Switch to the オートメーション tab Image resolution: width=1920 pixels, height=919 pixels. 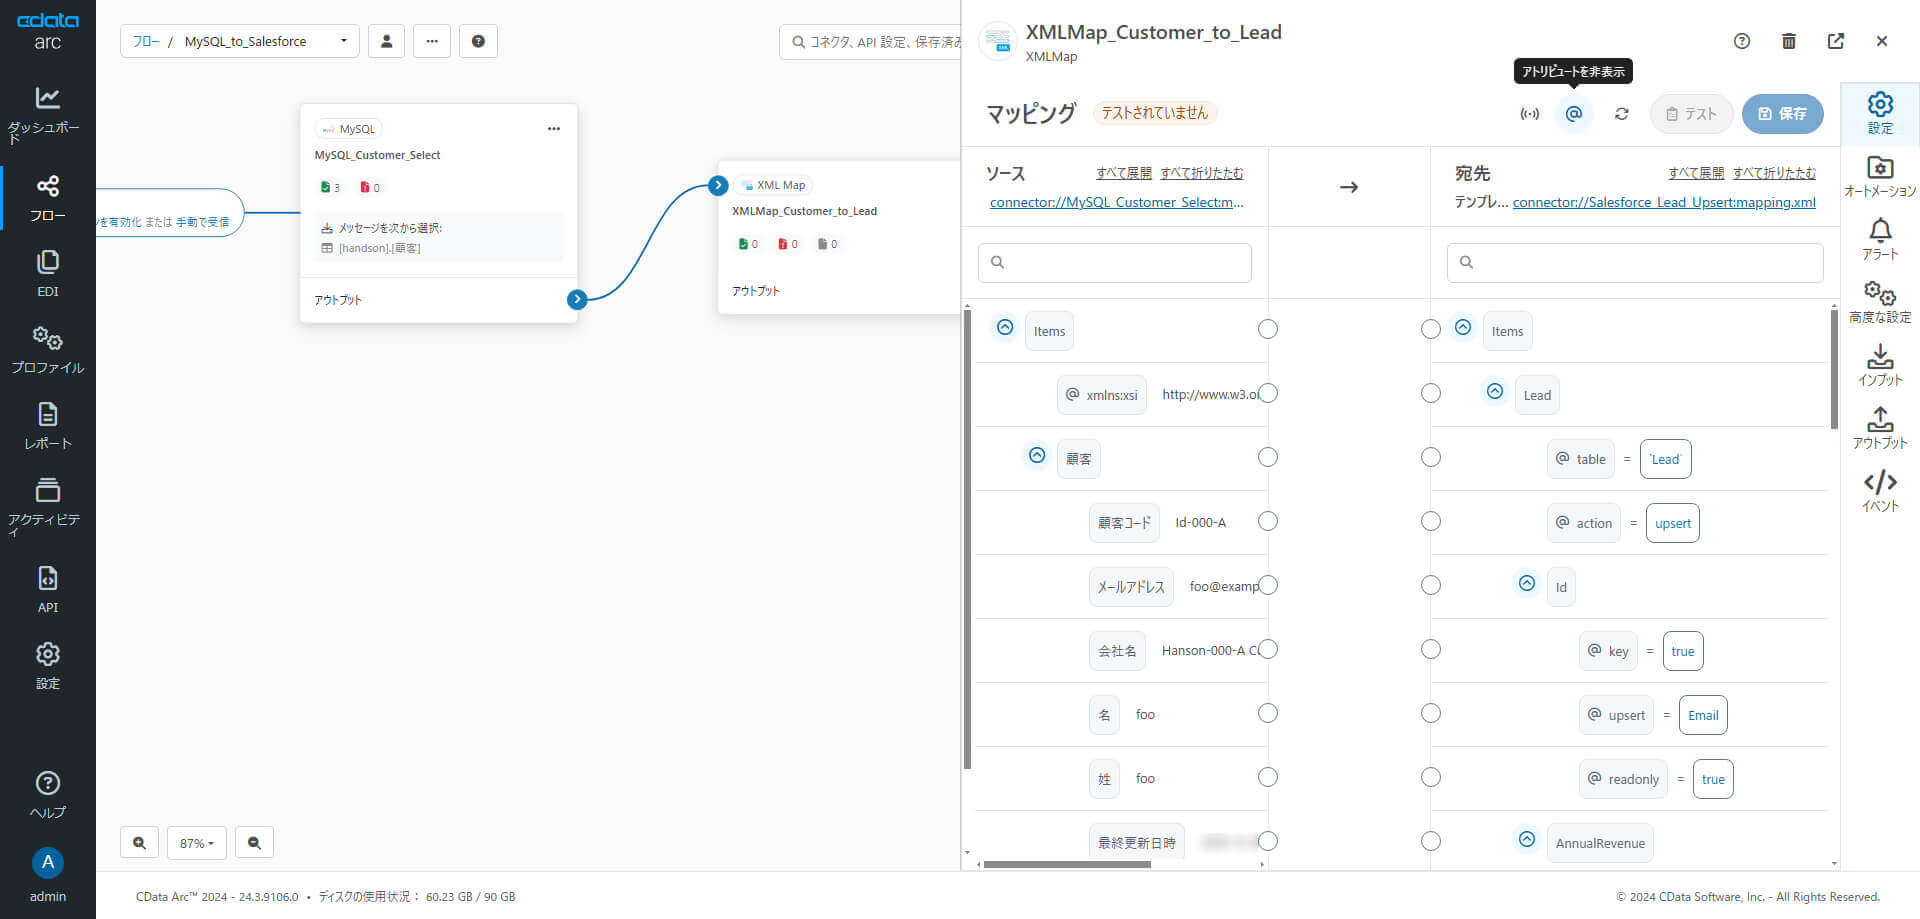[x=1880, y=177]
